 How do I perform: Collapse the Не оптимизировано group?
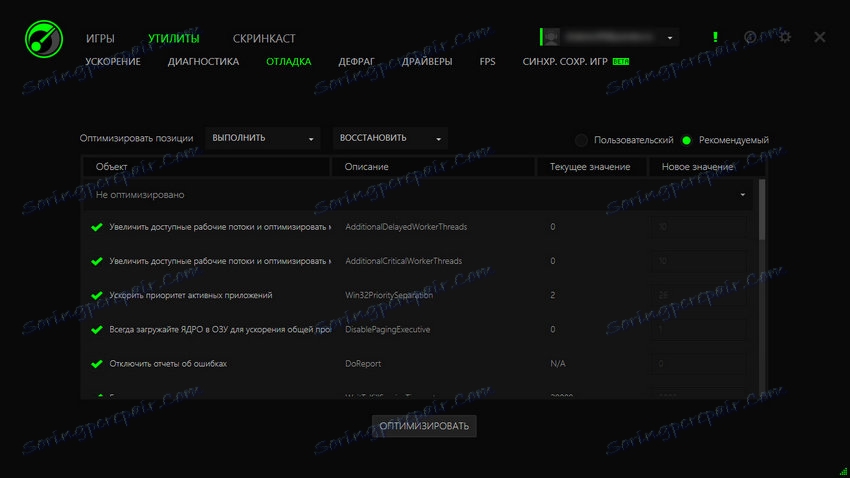coord(743,195)
